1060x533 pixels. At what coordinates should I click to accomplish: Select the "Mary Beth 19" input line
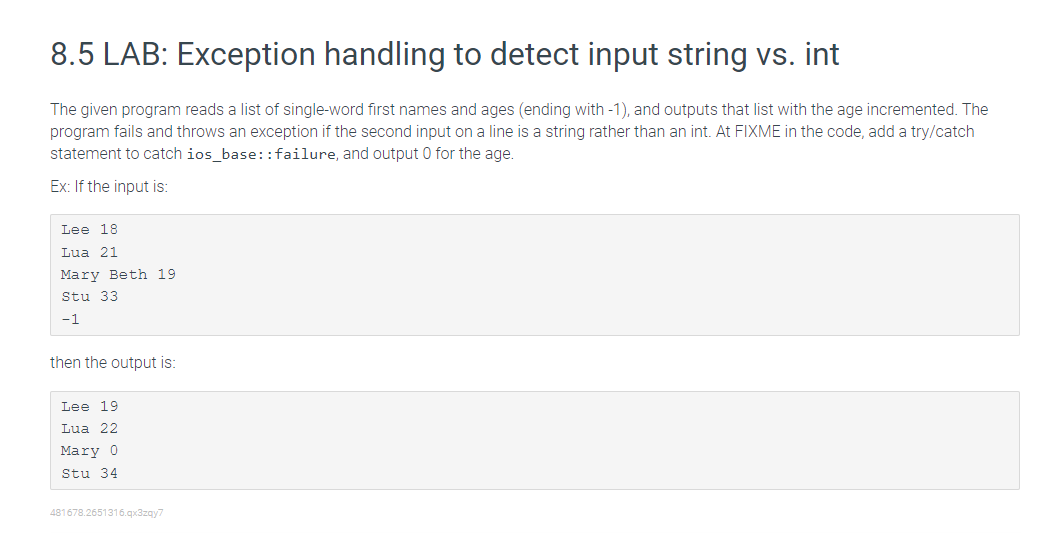[118, 275]
